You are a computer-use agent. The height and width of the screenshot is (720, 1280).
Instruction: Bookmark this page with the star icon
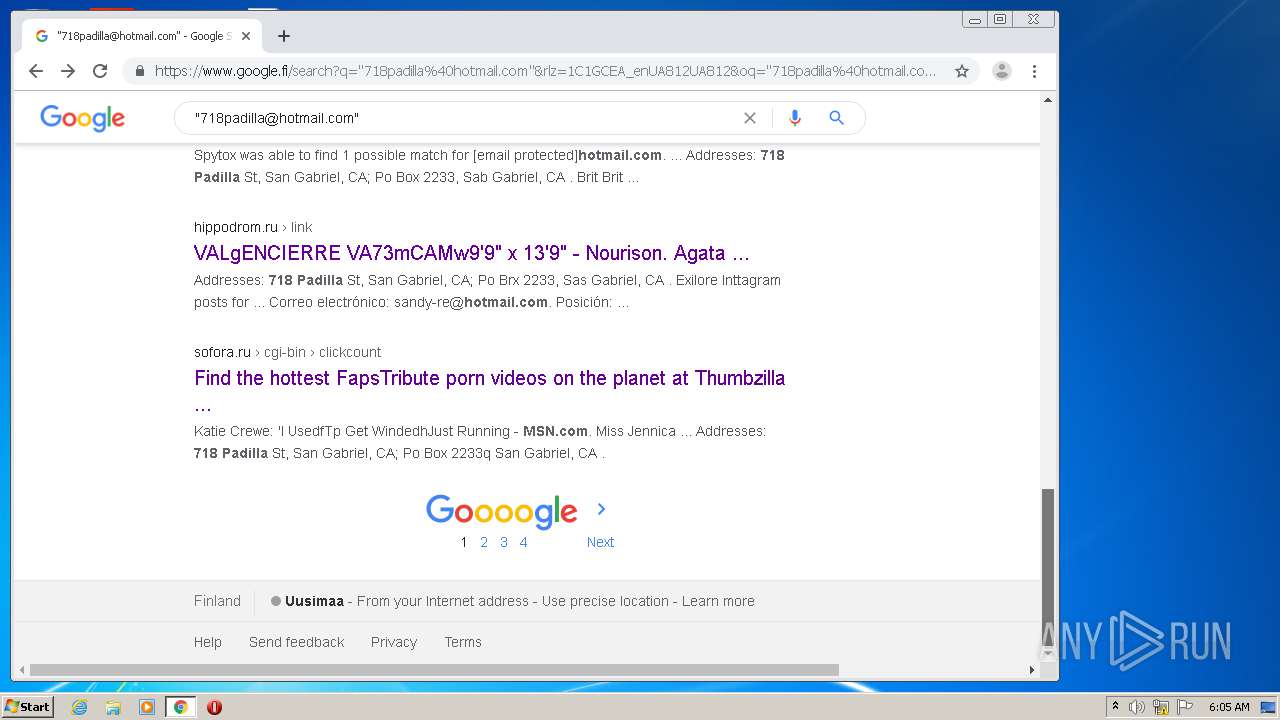[962, 71]
